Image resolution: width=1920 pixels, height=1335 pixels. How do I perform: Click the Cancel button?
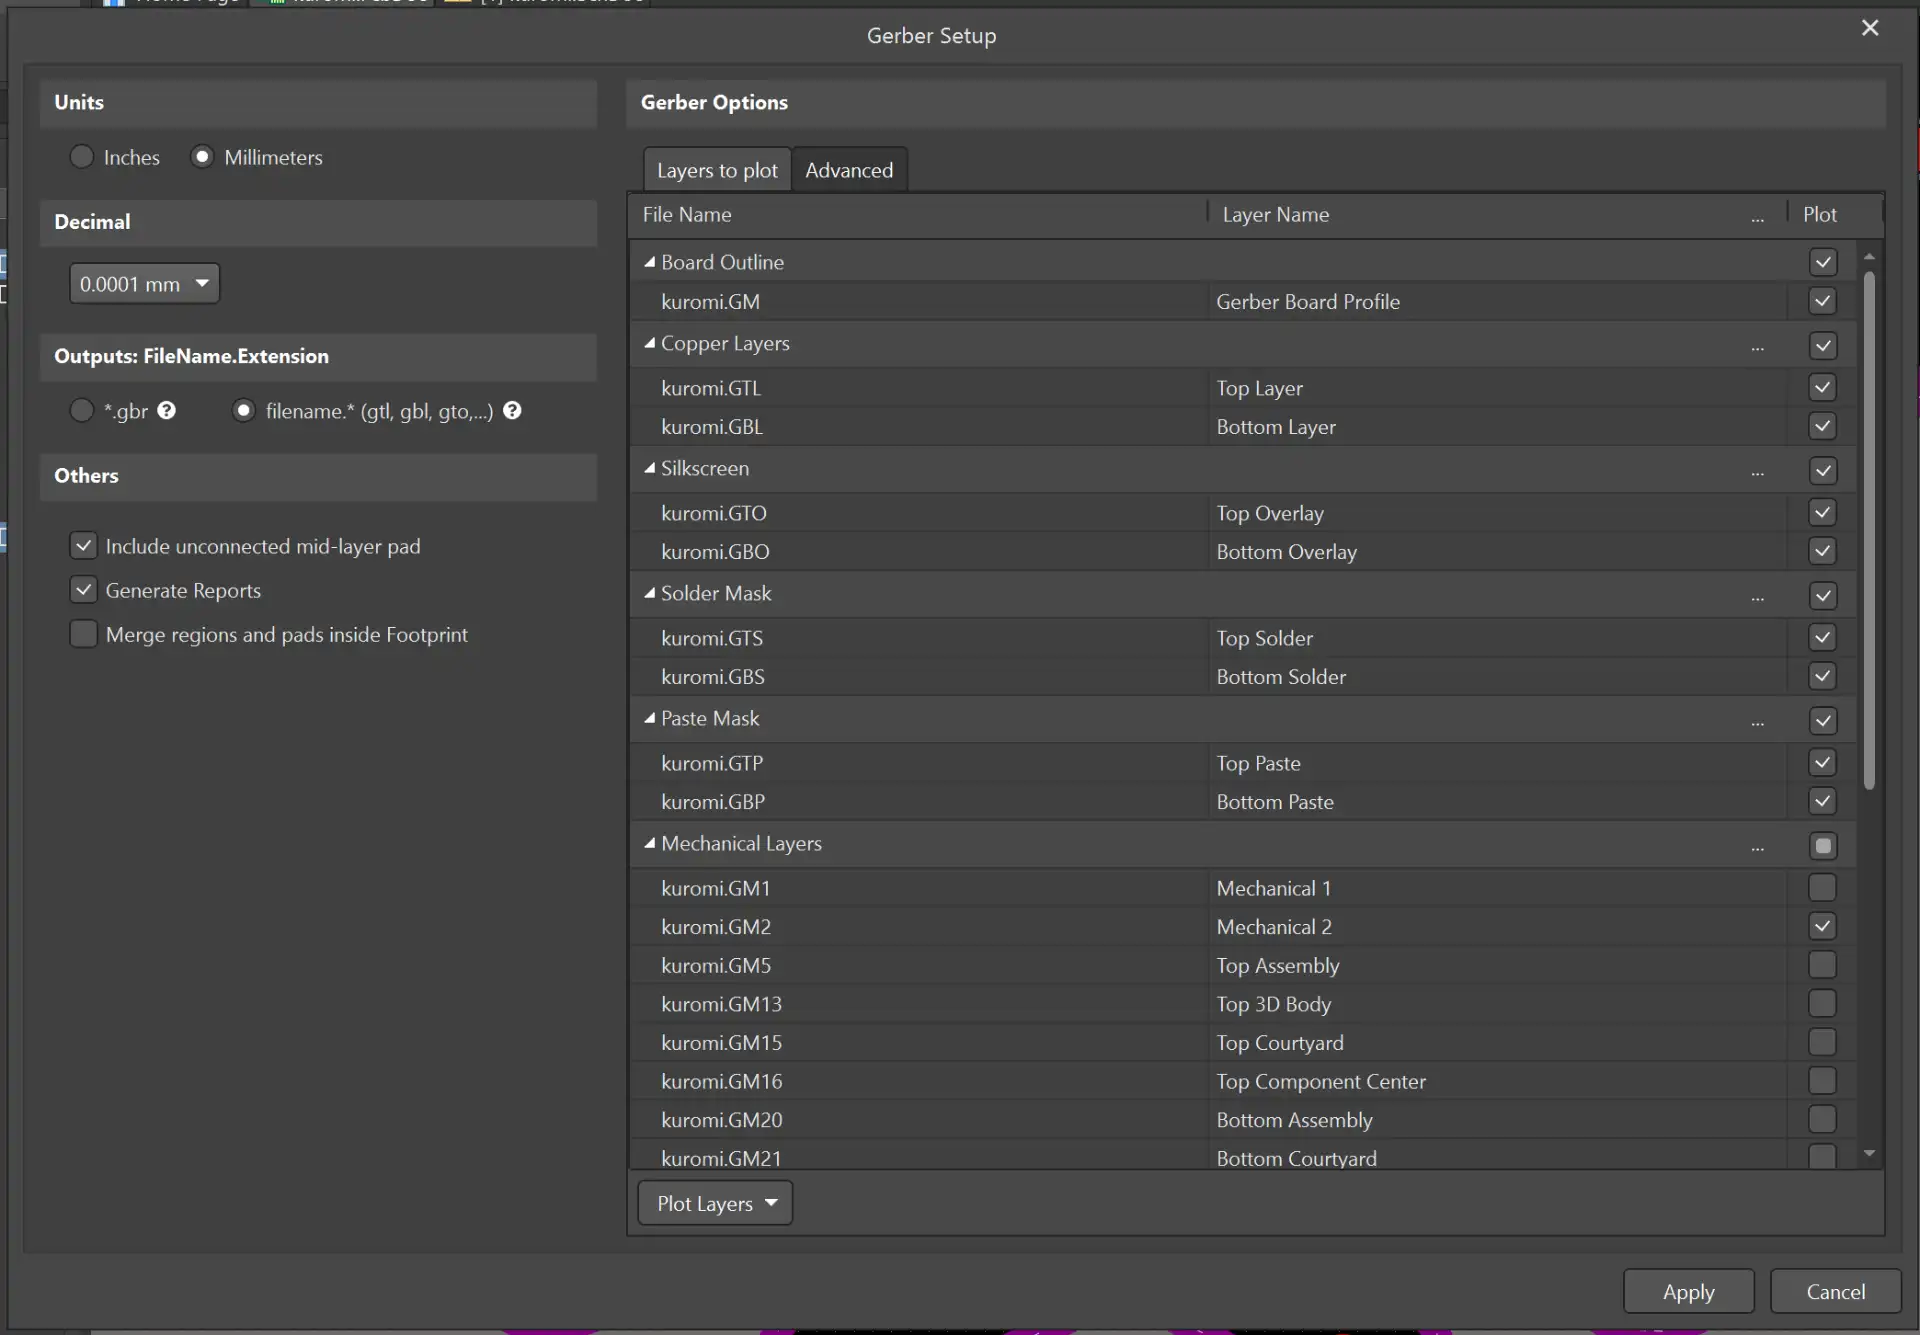click(x=1835, y=1291)
